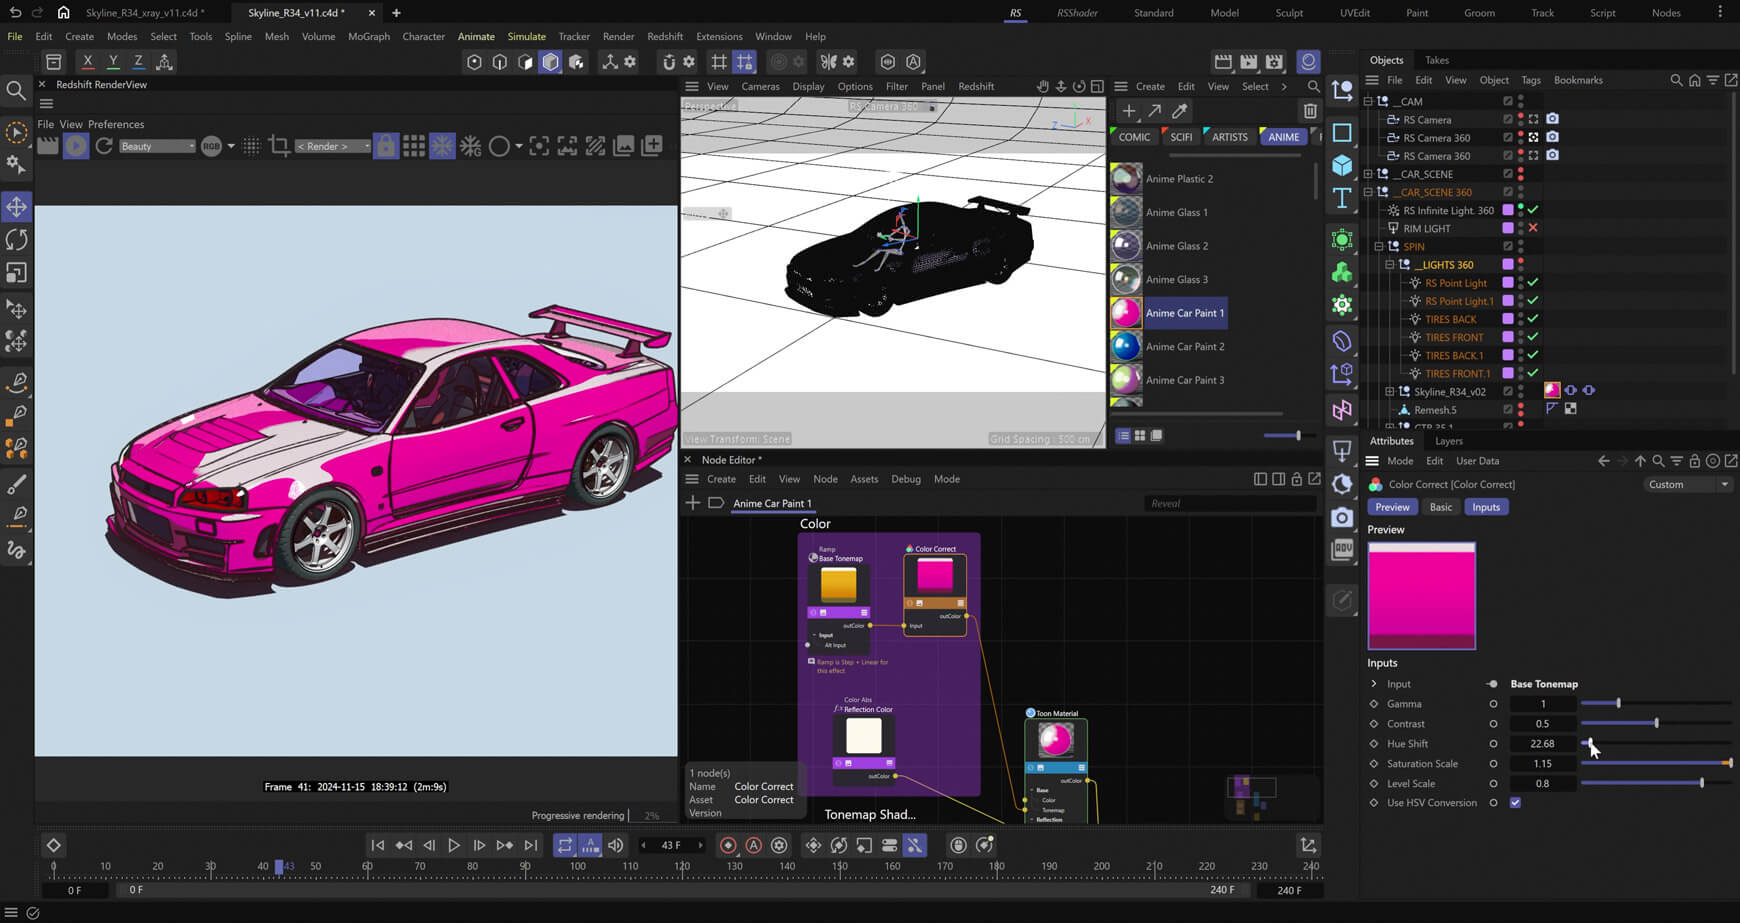Click the Attributes lock icon
The image size is (1740, 923).
coord(1694,461)
